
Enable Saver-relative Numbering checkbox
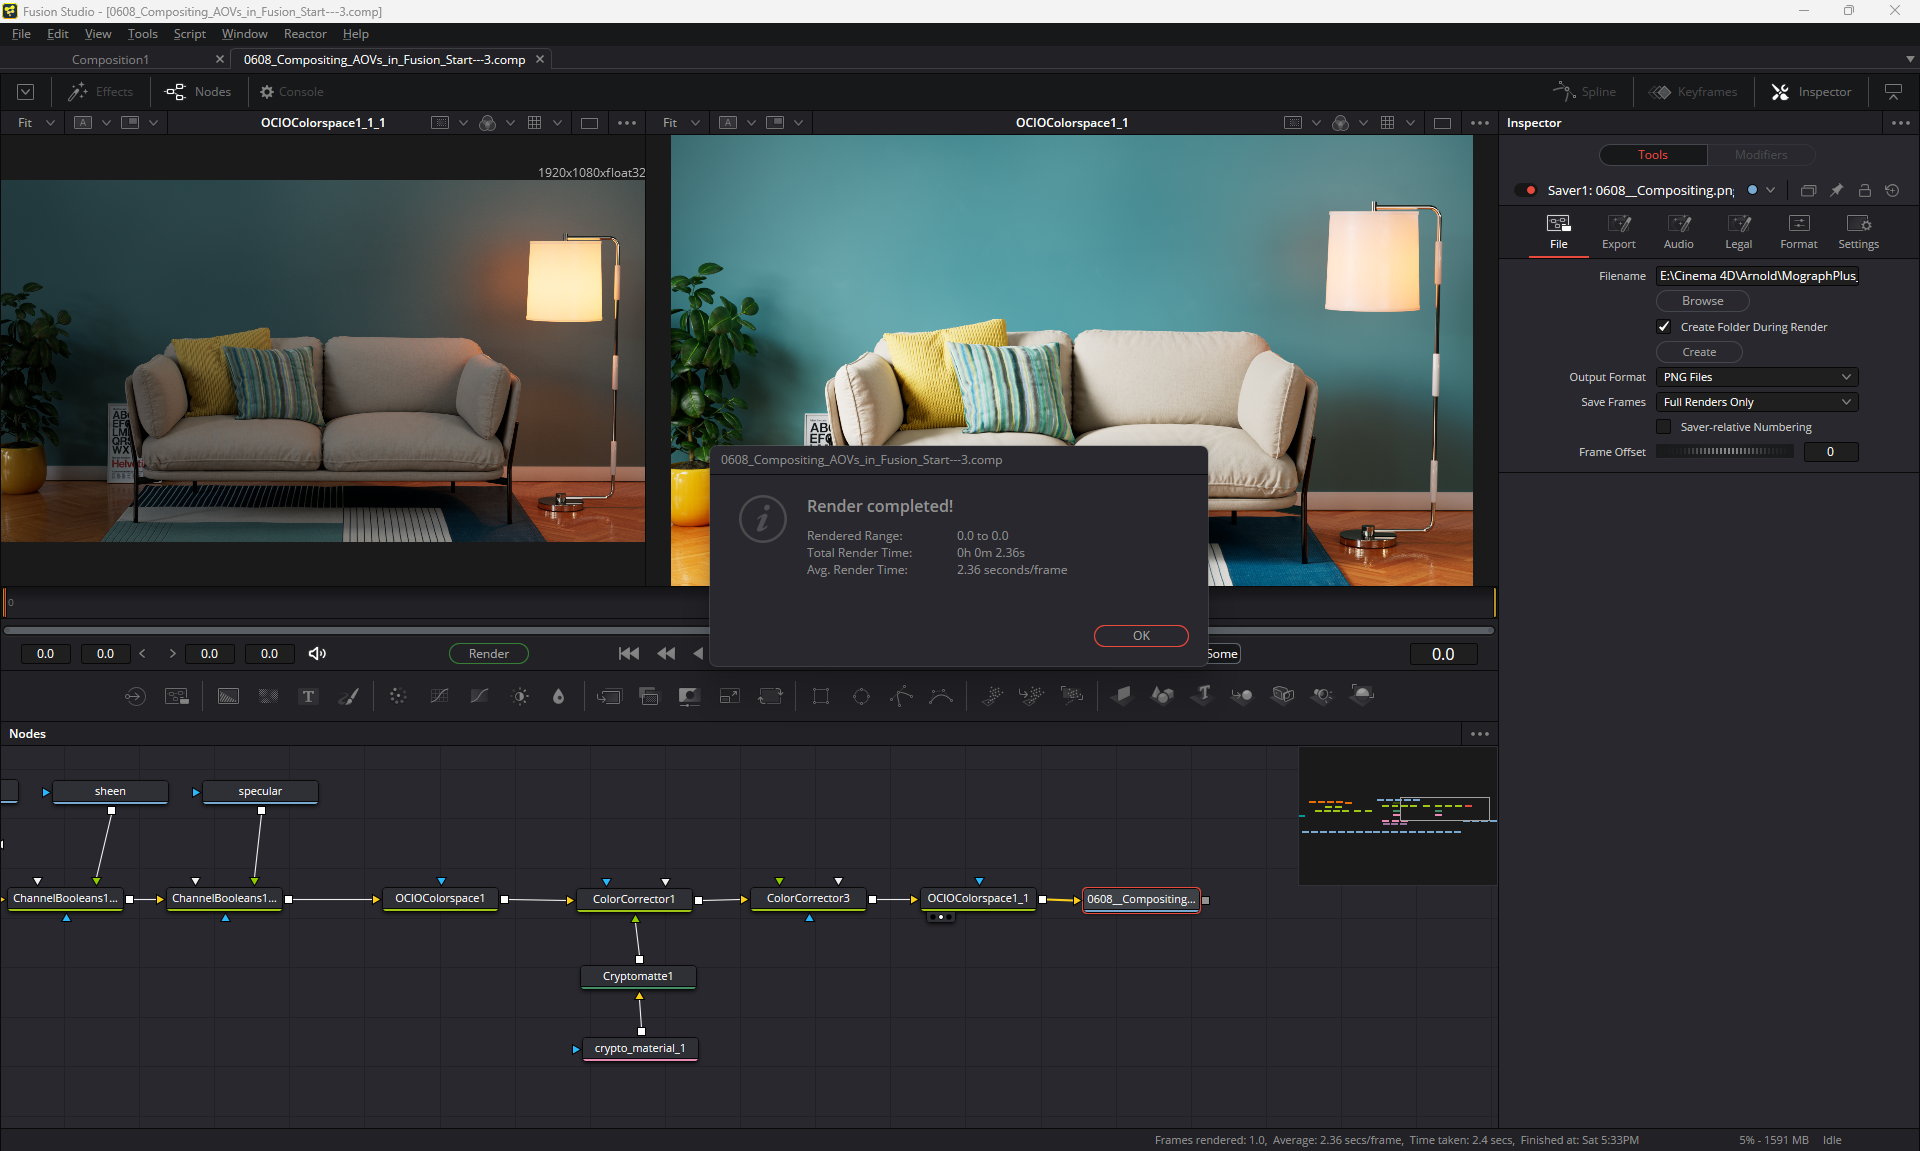(1664, 427)
